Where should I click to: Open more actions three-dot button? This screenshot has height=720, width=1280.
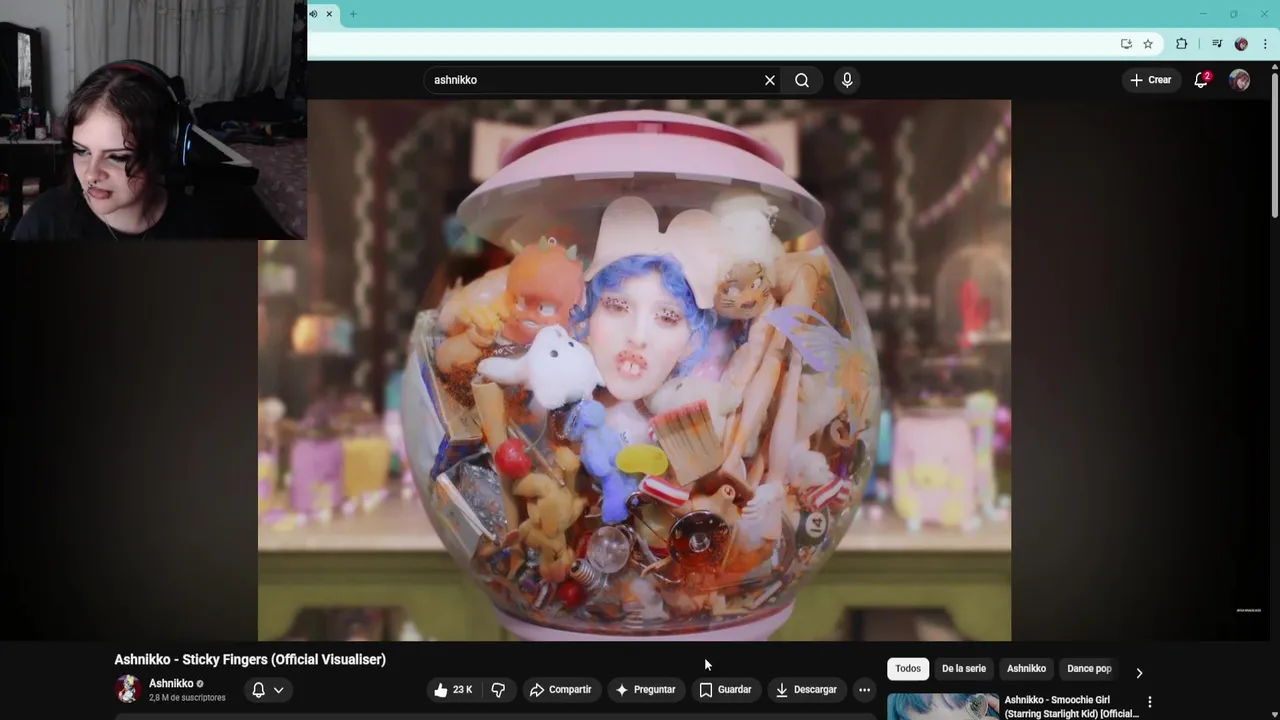(864, 690)
